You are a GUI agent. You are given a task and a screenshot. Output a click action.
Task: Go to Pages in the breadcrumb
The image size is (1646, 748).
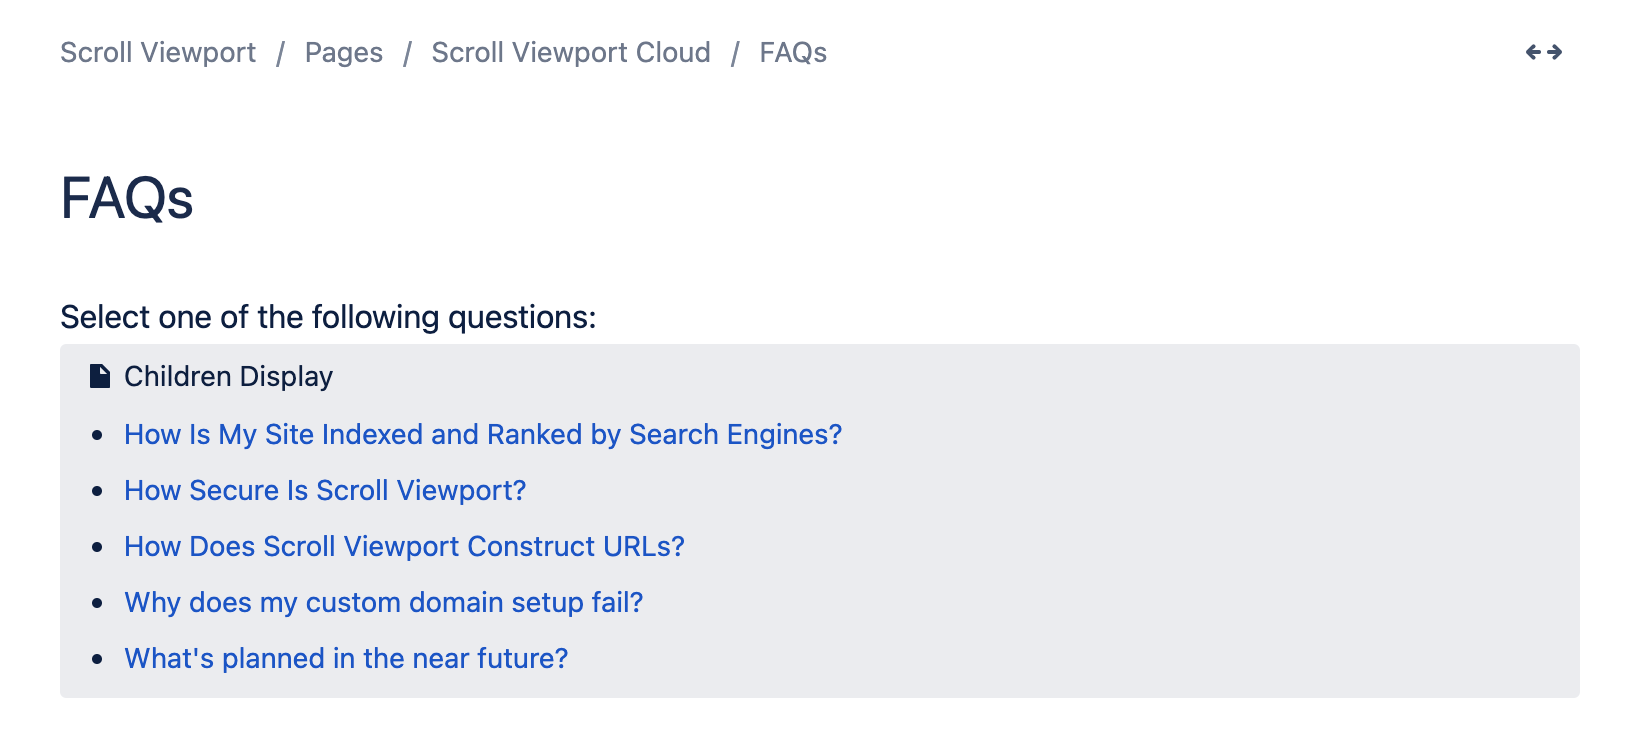pos(344,52)
